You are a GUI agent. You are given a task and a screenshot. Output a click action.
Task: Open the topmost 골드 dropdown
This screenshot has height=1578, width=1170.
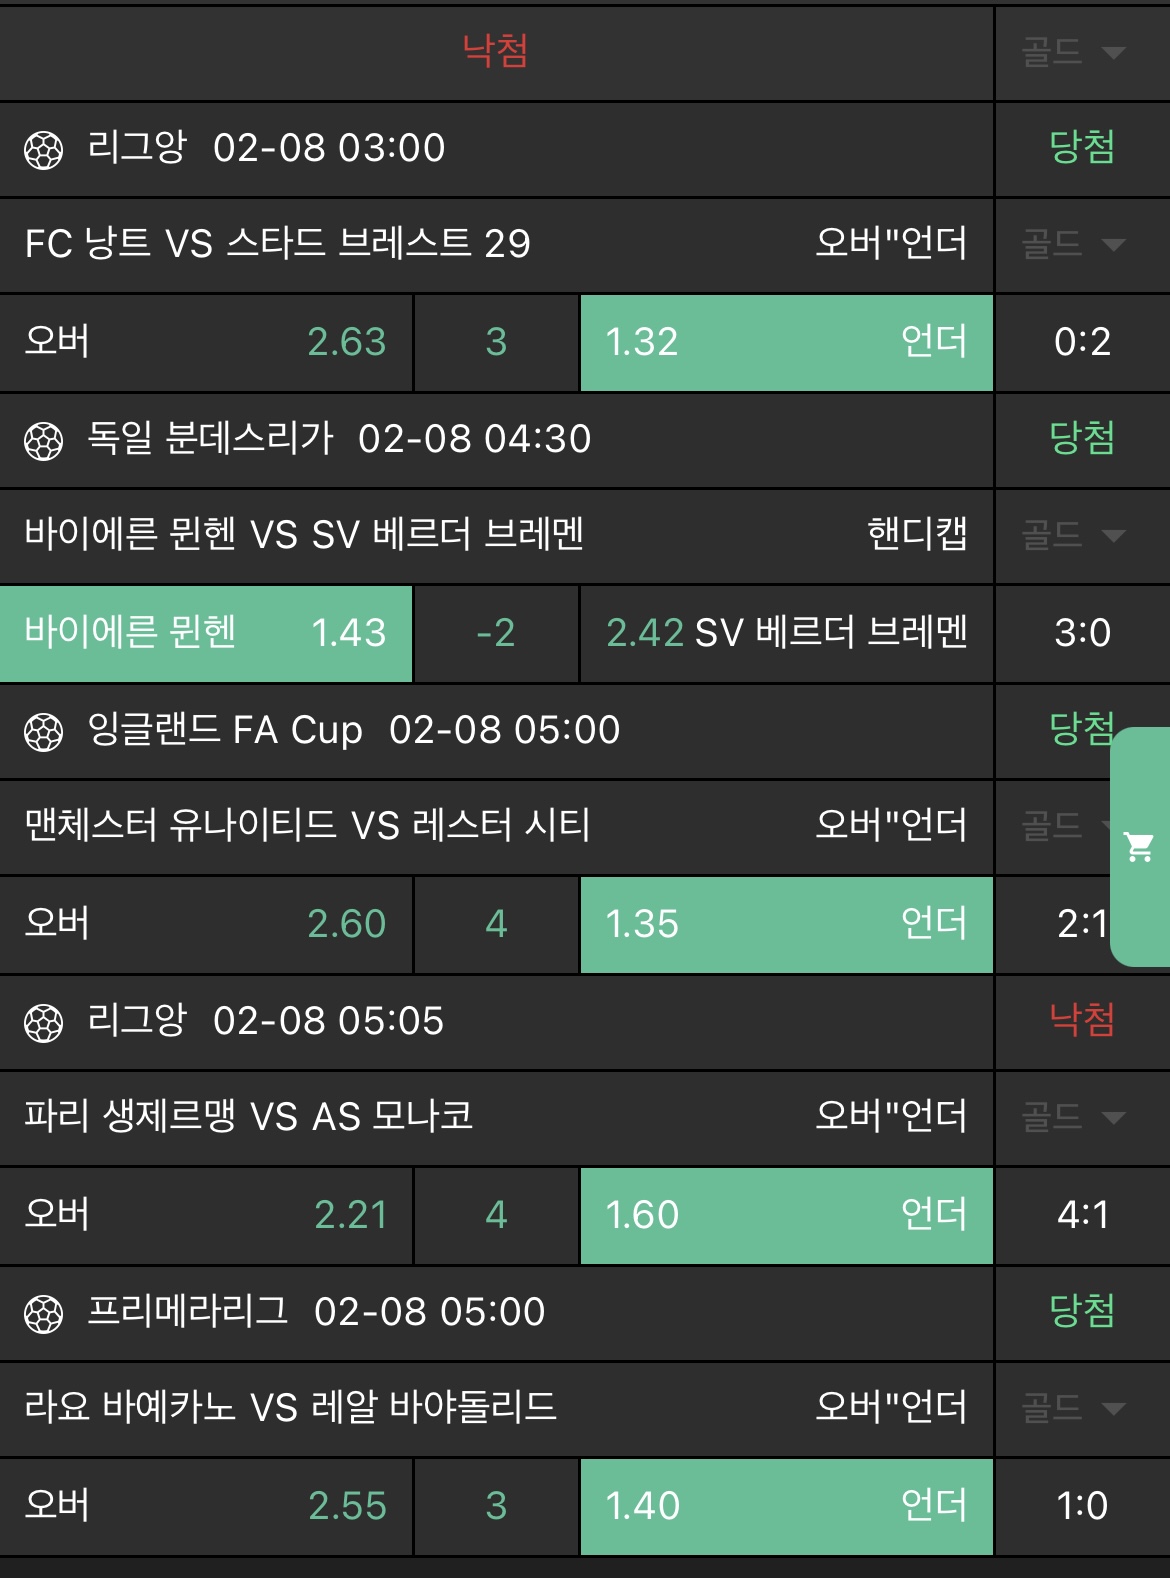1073,52
